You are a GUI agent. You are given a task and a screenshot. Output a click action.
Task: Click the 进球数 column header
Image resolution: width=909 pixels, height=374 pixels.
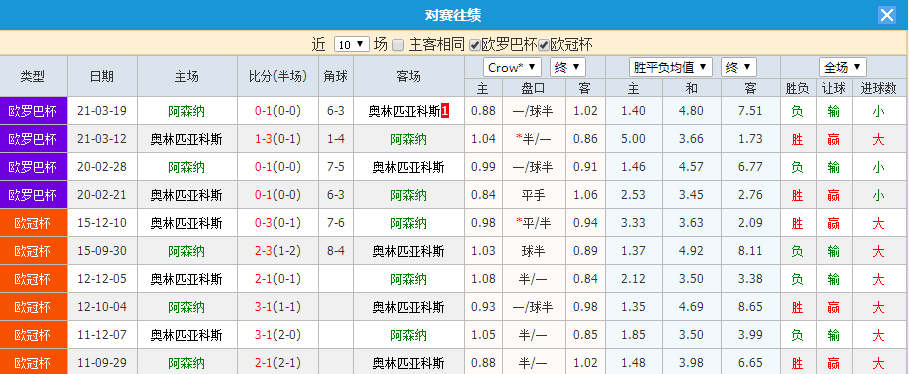point(878,88)
